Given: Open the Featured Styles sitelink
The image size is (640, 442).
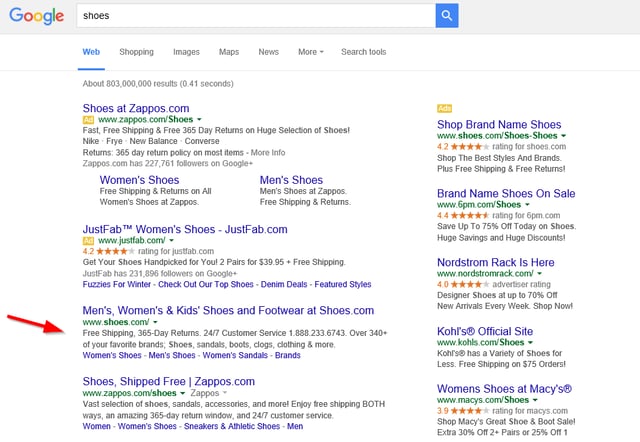Looking at the screenshot, I should click(343, 284).
